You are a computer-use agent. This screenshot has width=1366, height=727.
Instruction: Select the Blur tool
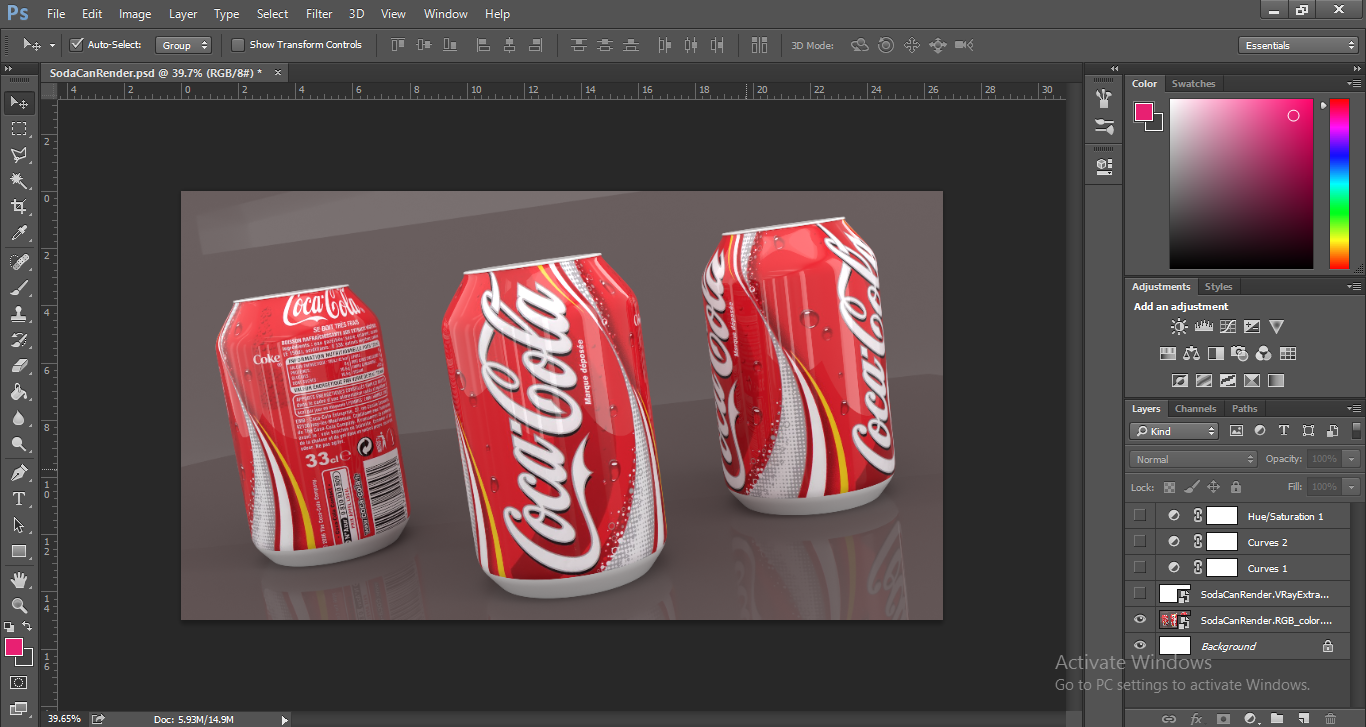click(x=19, y=418)
